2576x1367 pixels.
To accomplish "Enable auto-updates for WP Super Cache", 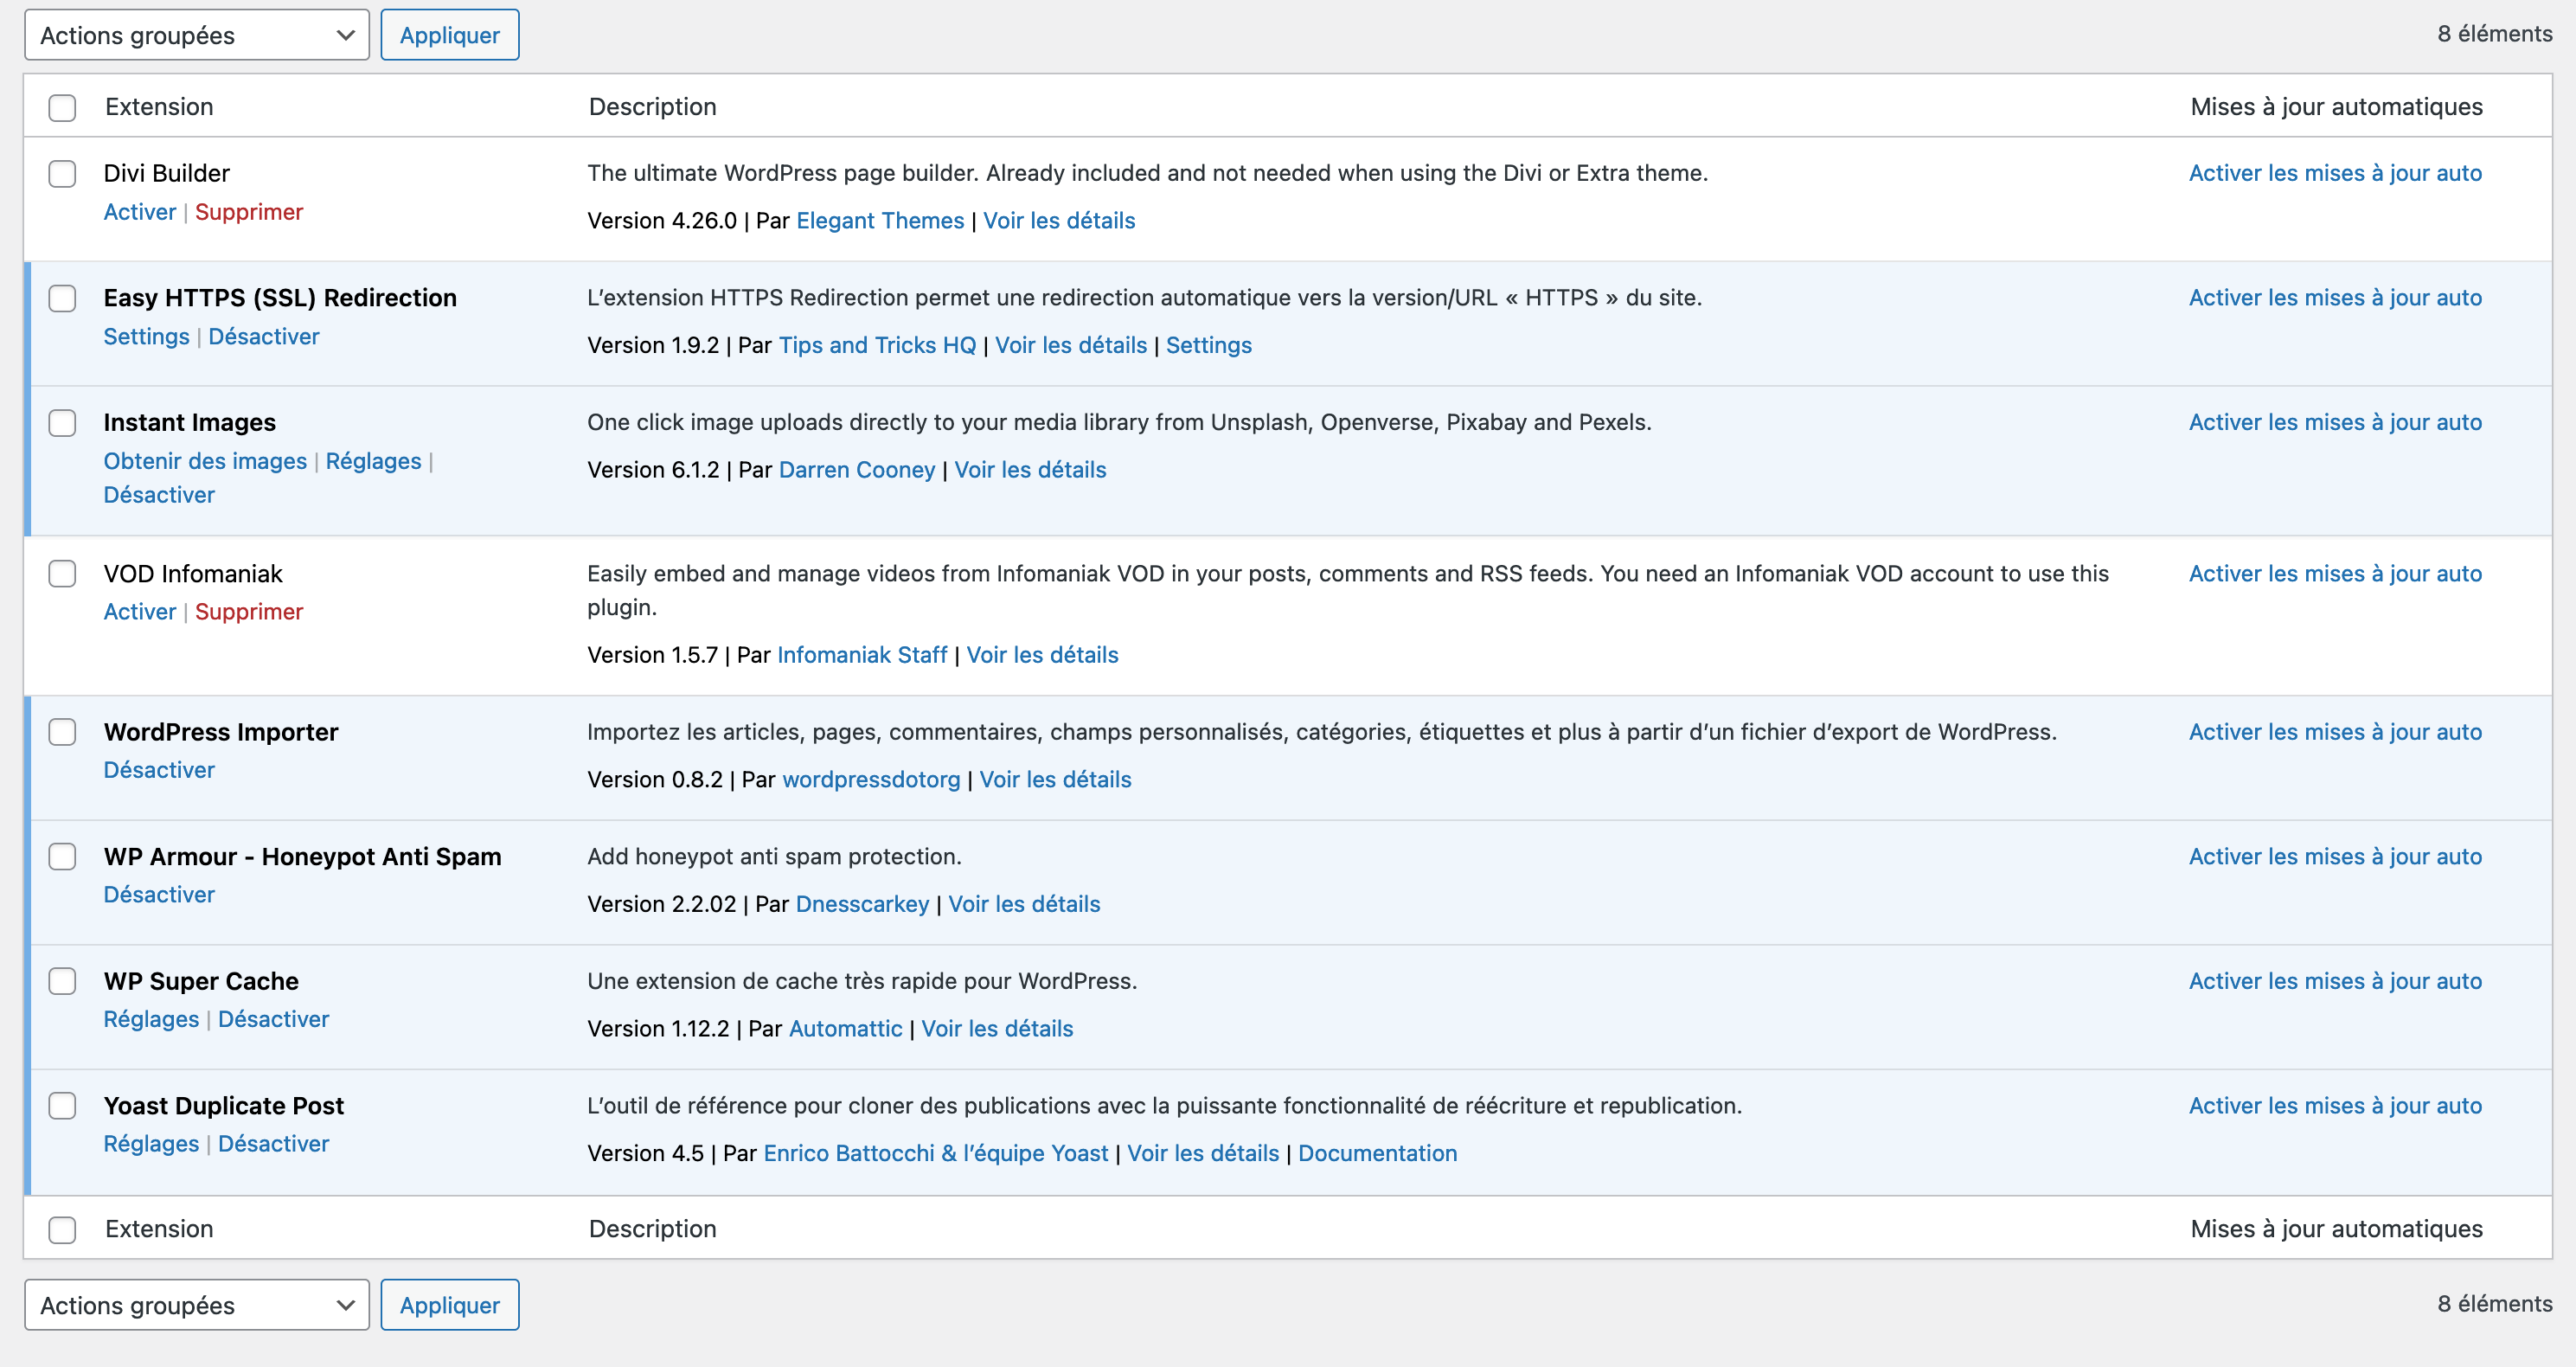I will coord(2335,981).
